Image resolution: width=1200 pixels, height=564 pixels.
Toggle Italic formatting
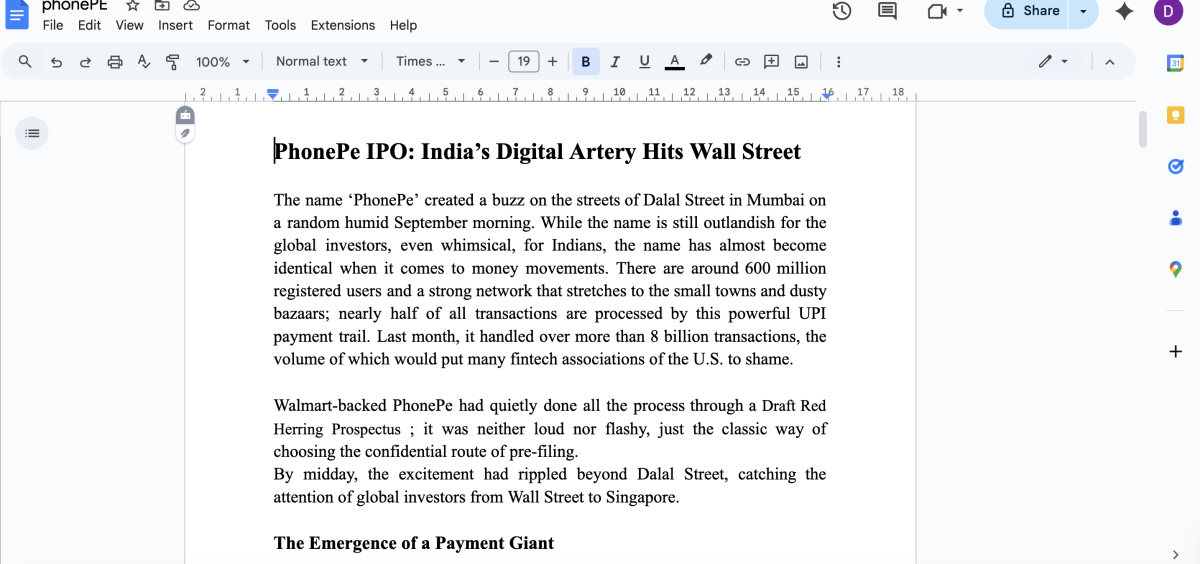615,62
